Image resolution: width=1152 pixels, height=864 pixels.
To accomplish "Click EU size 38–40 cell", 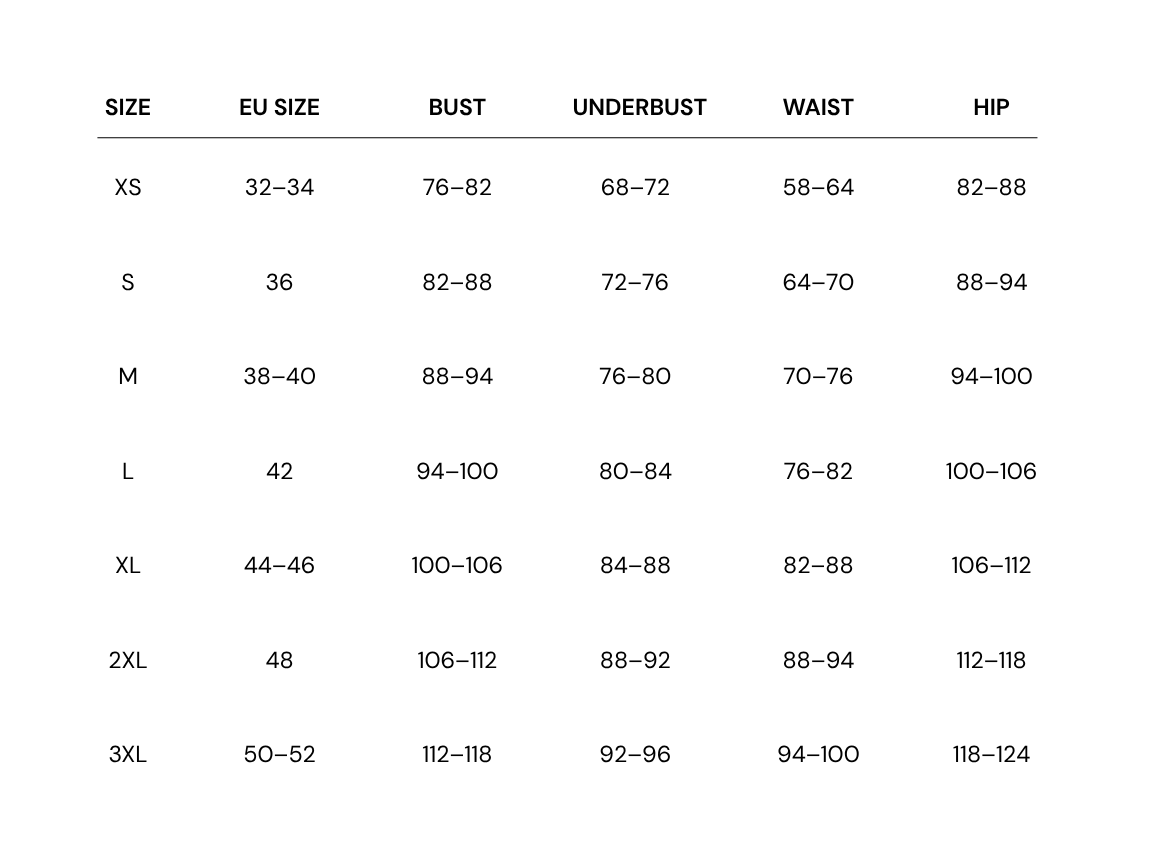I will [x=279, y=376].
